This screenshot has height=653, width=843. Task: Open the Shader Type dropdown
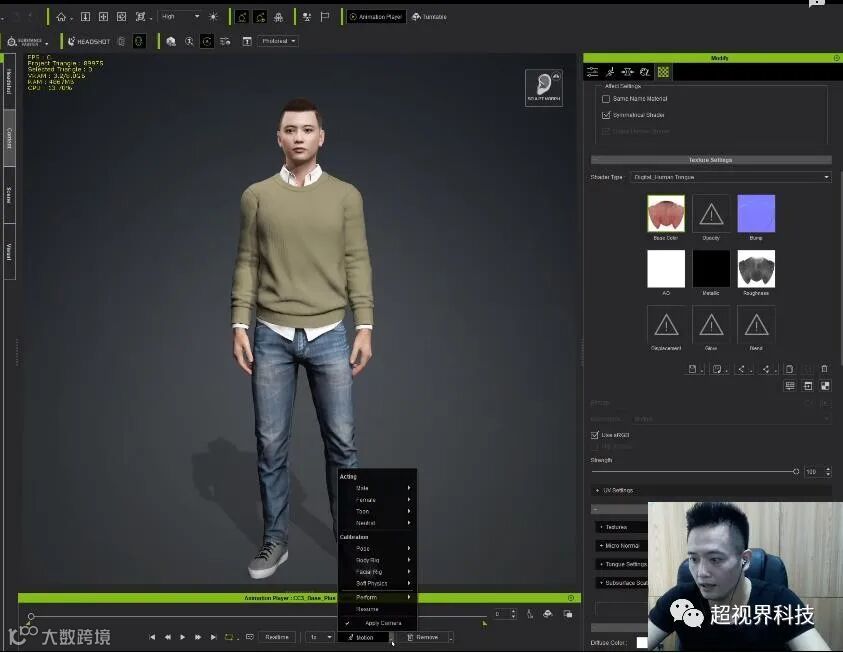pyautogui.click(x=730, y=177)
